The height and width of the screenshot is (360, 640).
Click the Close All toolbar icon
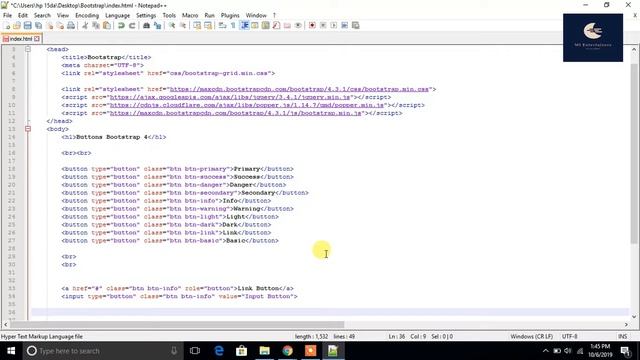point(60,25)
